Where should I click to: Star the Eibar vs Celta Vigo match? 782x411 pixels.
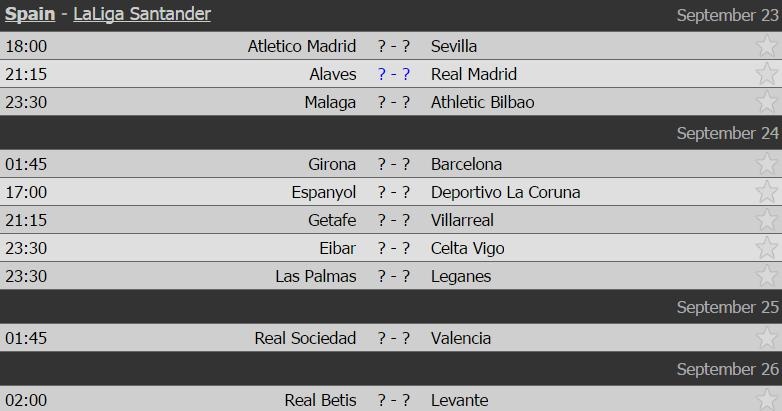point(766,248)
